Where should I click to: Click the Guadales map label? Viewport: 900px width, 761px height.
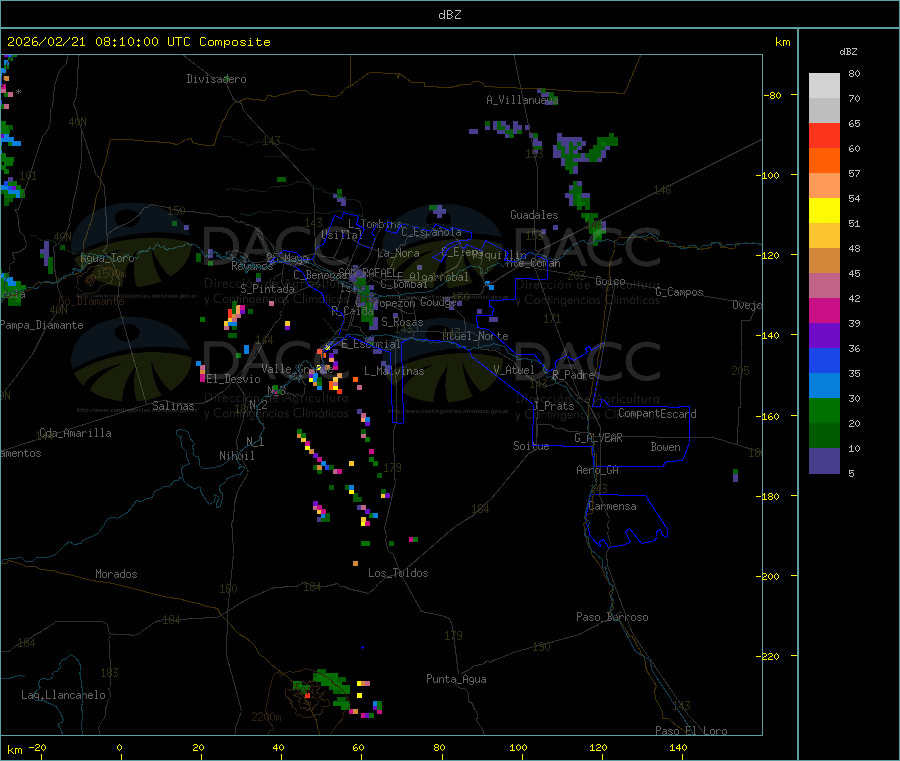pyautogui.click(x=534, y=215)
